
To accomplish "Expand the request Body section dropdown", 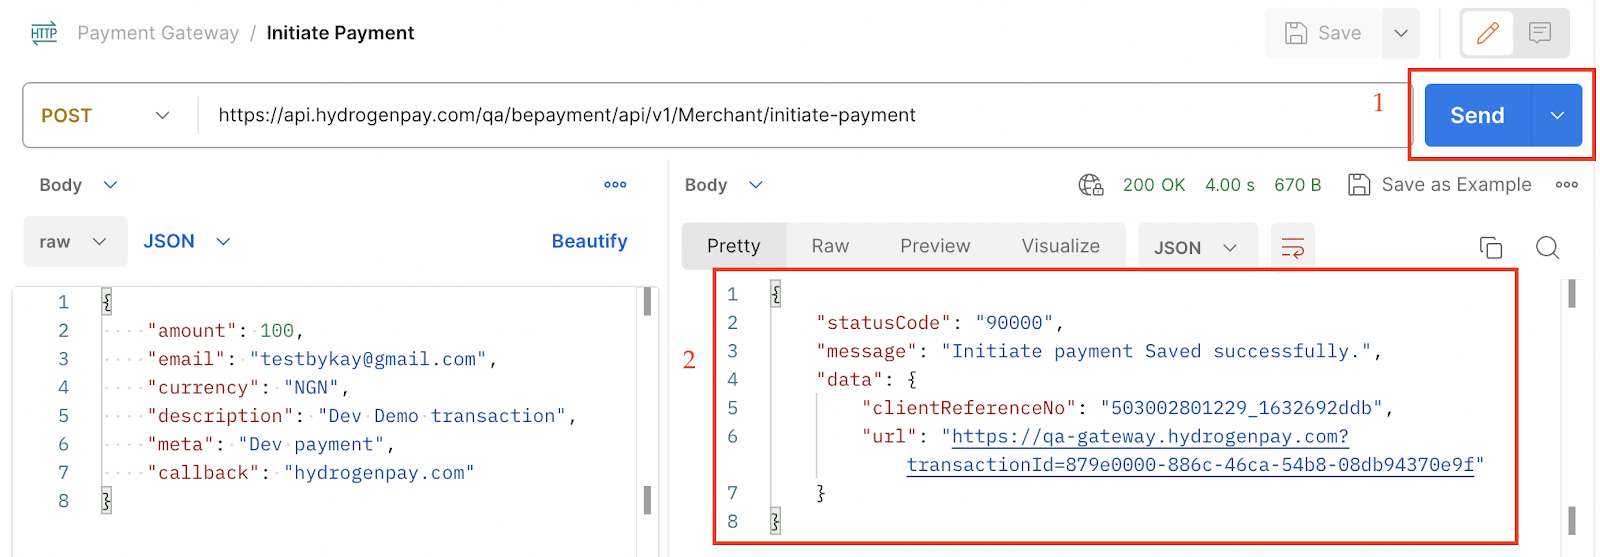I will [x=79, y=185].
